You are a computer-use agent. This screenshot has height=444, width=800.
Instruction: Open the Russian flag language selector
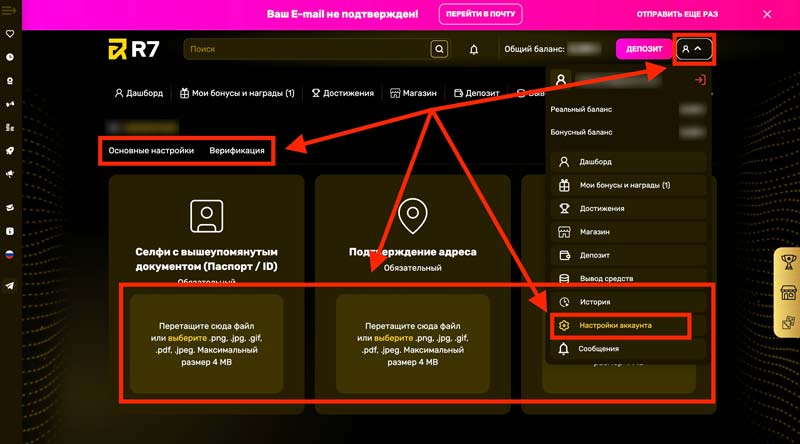pyautogui.click(x=10, y=255)
